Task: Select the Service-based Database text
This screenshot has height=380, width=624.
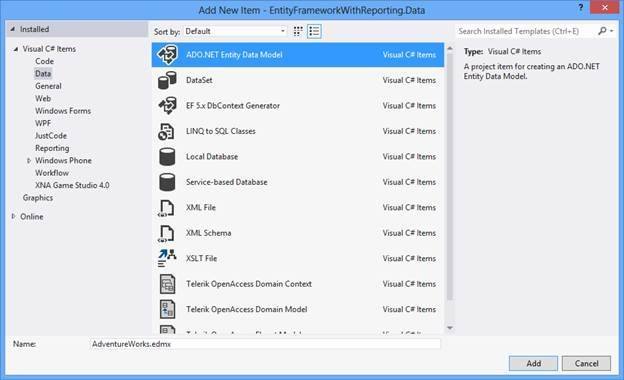Action: tap(226, 182)
